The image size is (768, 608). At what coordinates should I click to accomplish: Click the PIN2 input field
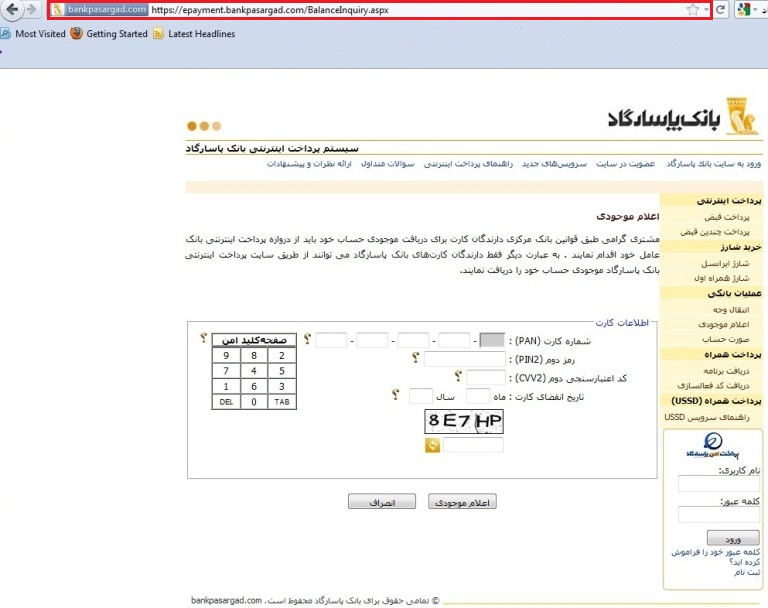[x=465, y=359]
